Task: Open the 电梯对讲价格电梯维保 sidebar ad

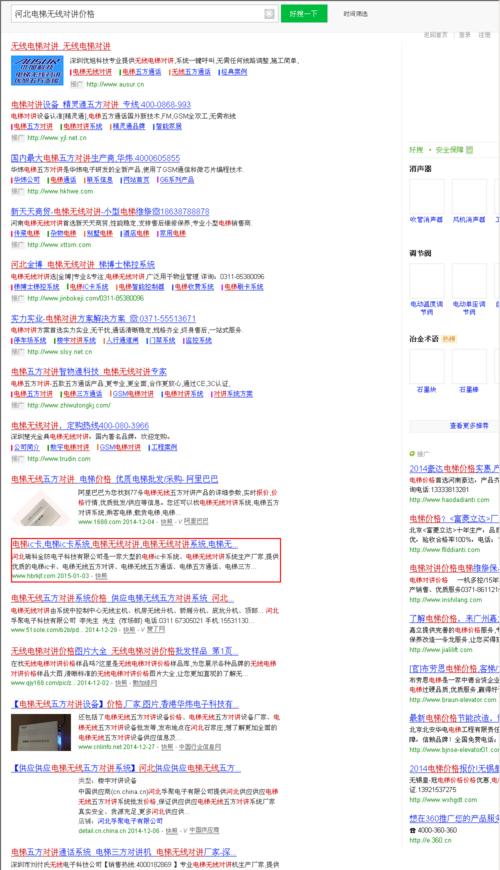Action: [454, 568]
